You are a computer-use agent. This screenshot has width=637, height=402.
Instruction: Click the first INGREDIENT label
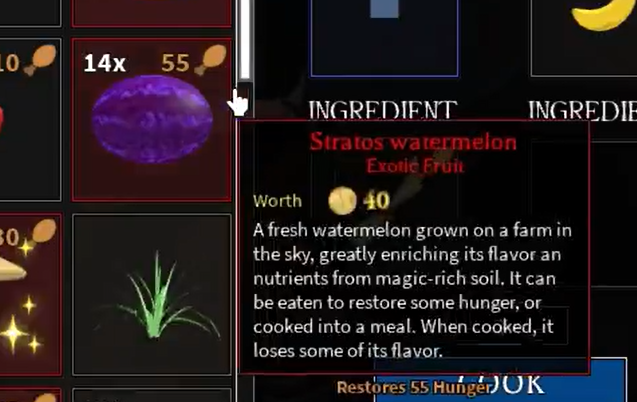coord(383,110)
